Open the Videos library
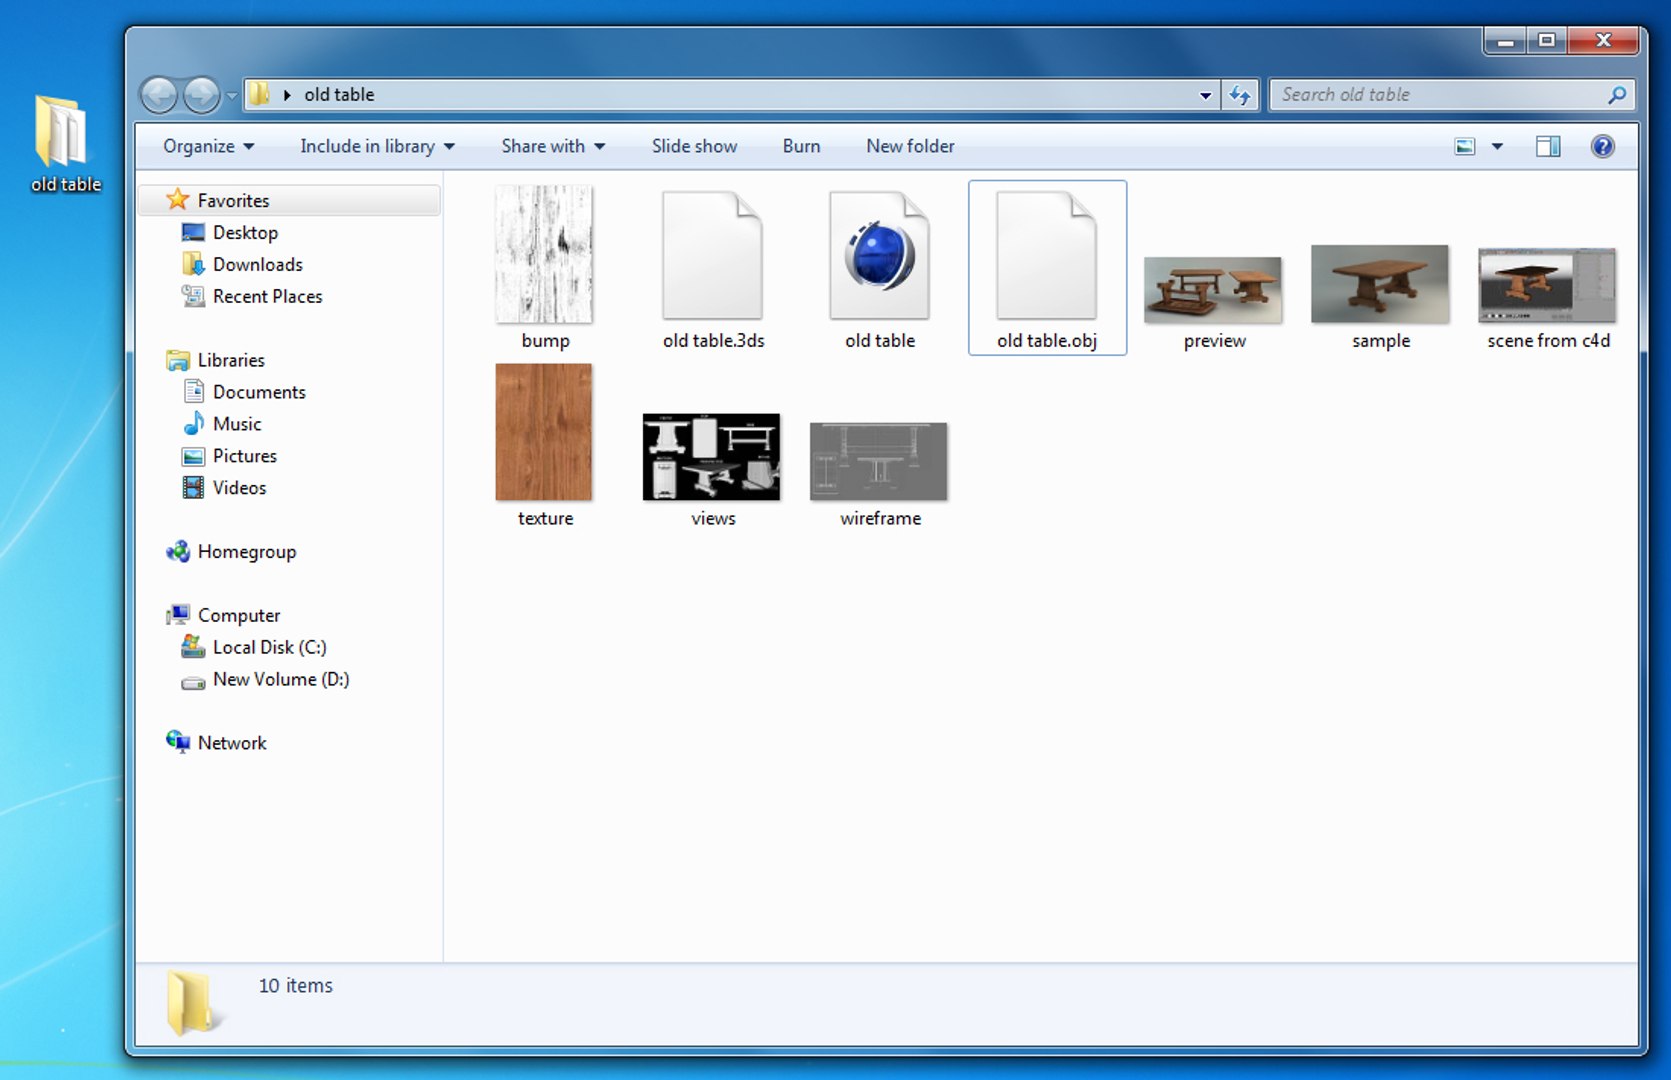 point(239,488)
